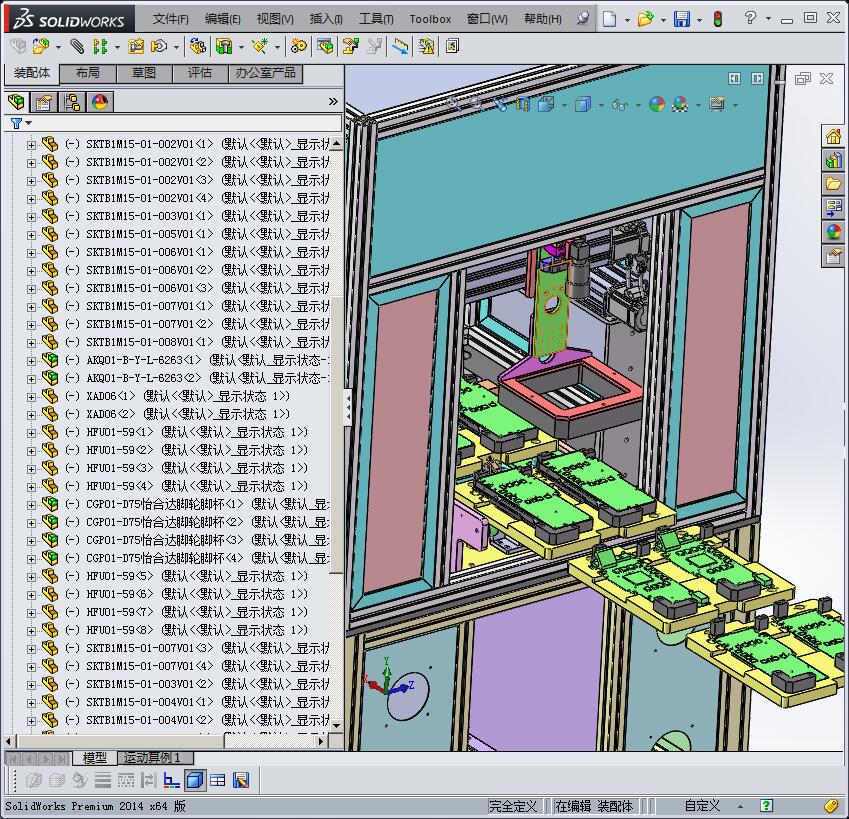Screen dimensions: 849x819
Task: Expand the XAD06<1> component node
Action: pos(31,396)
